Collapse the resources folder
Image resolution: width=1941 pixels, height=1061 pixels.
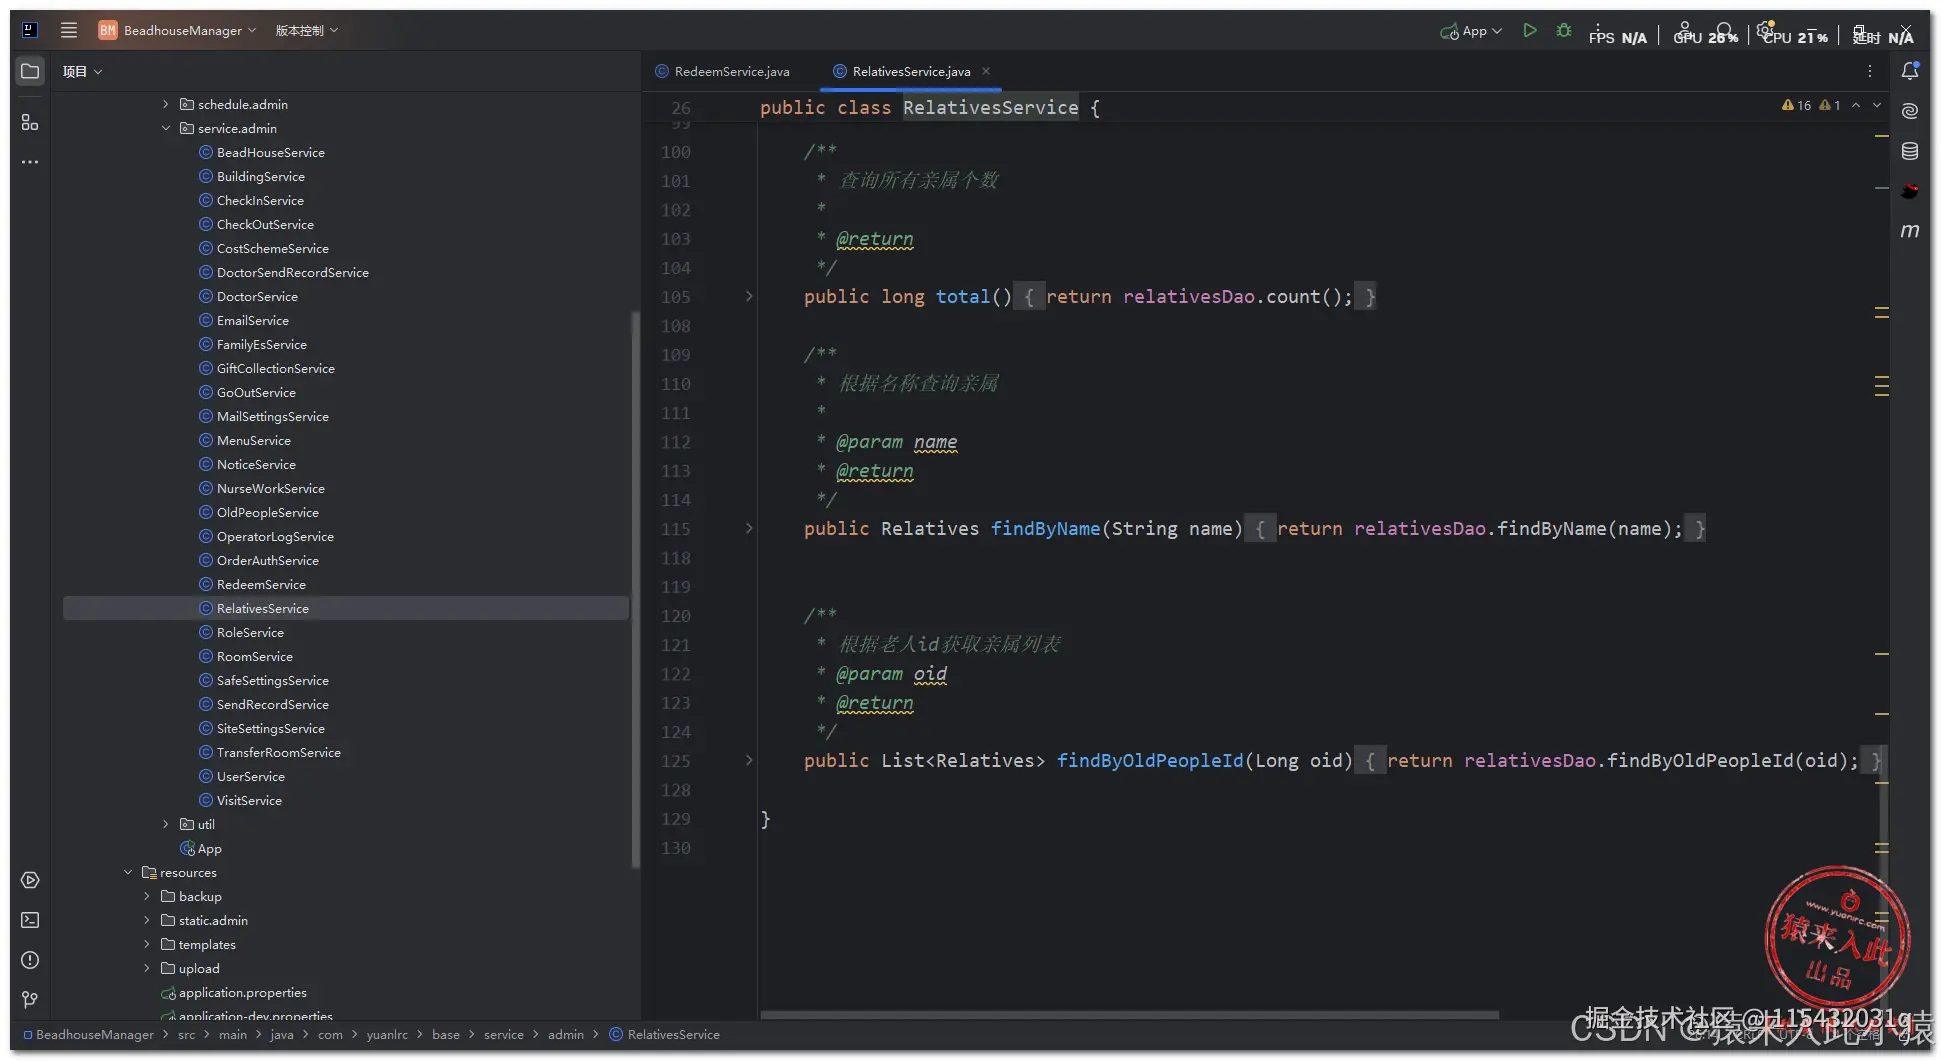pos(128,872)
